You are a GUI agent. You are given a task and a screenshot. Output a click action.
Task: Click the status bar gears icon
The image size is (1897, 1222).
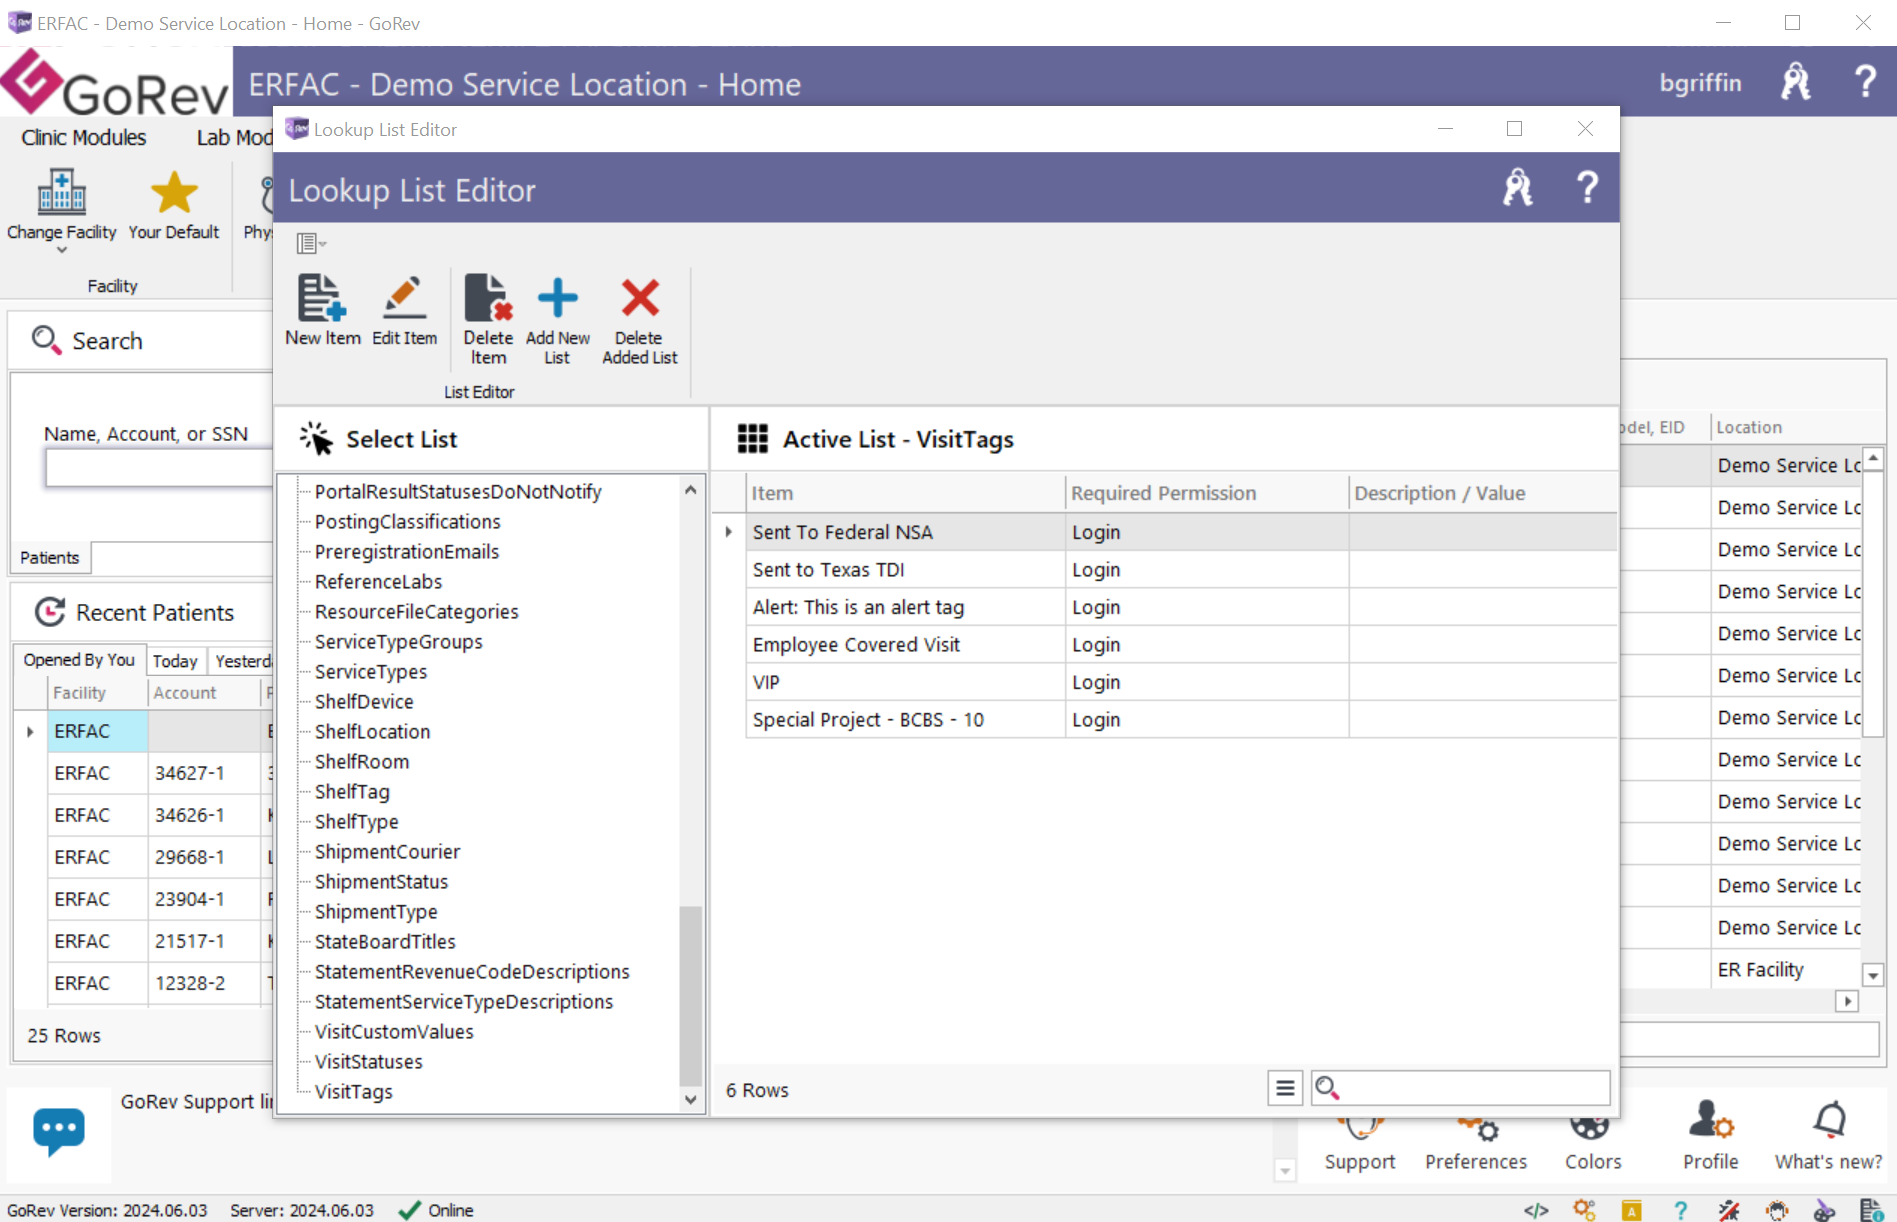point(1584,1210)
